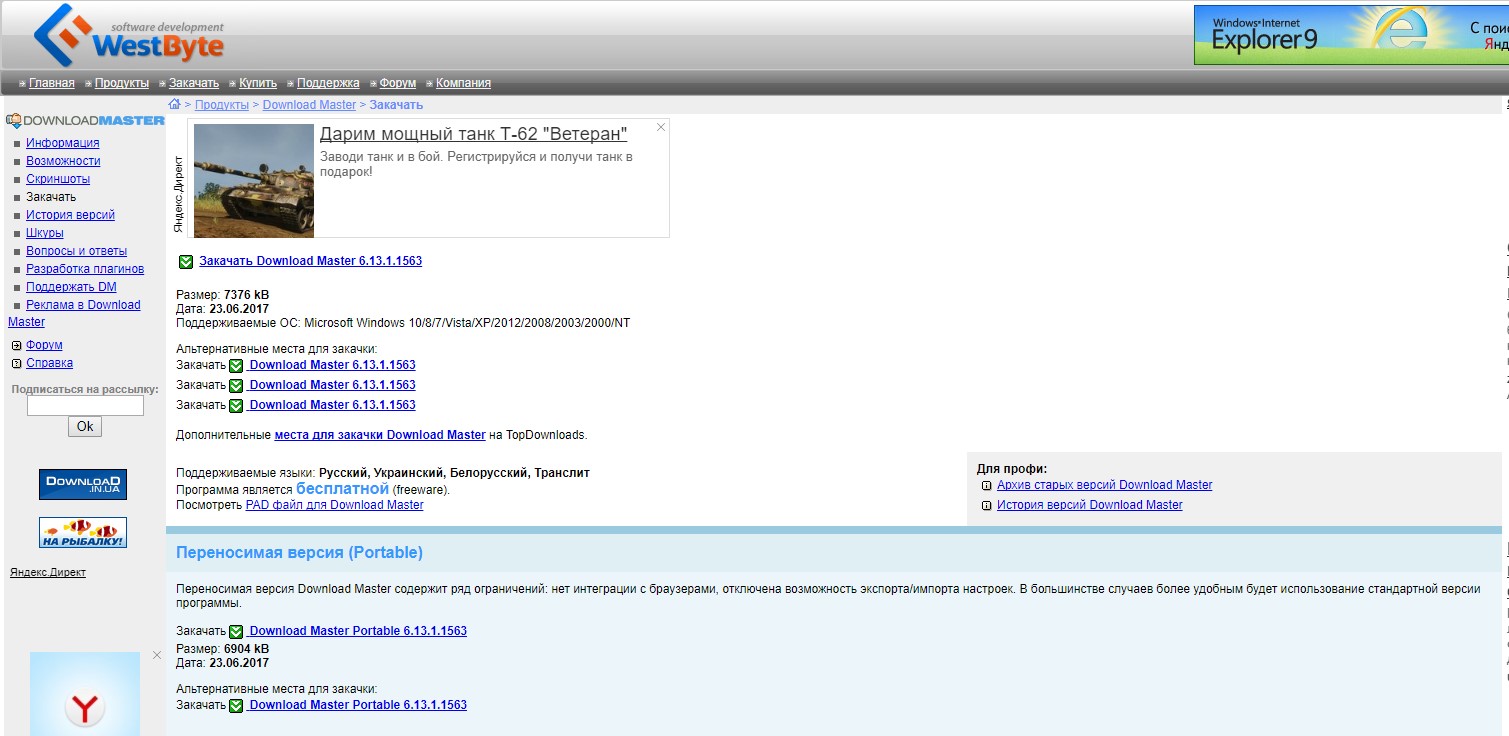This screenshot has height=736, width=1509.
Task: Open the Продукты menu item
Action: 122,83
